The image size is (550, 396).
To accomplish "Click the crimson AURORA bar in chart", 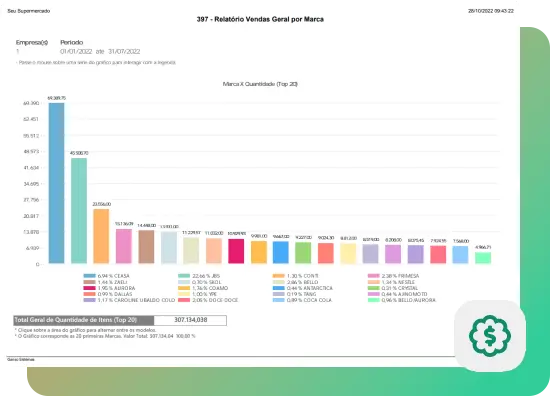I will tap(236, 251).
